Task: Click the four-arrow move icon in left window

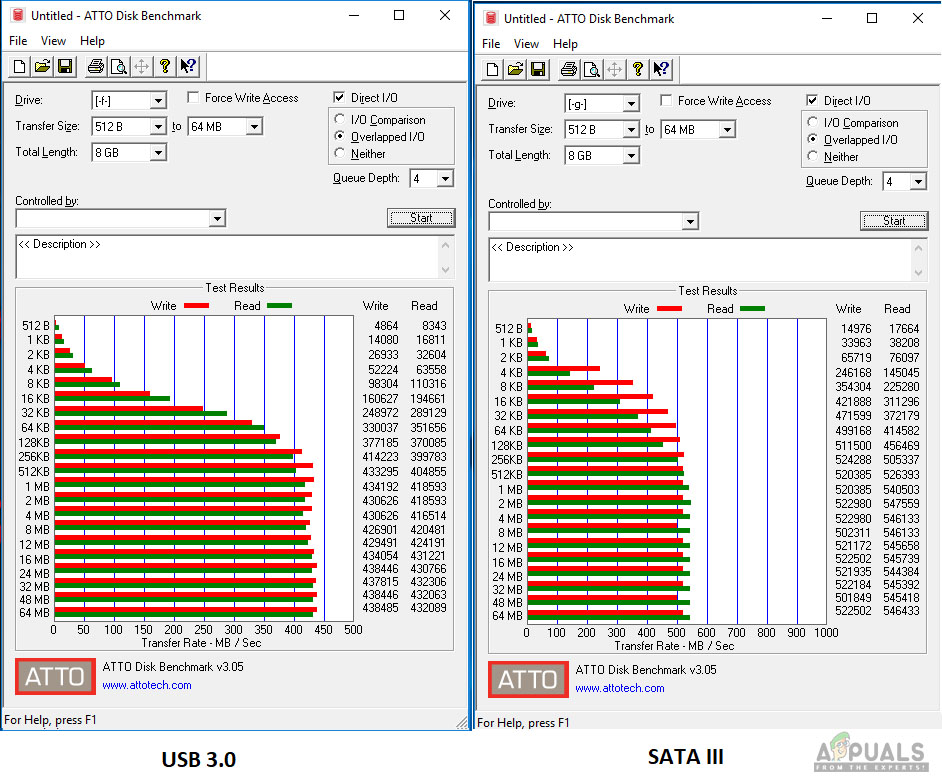Action: coord(141,66)
